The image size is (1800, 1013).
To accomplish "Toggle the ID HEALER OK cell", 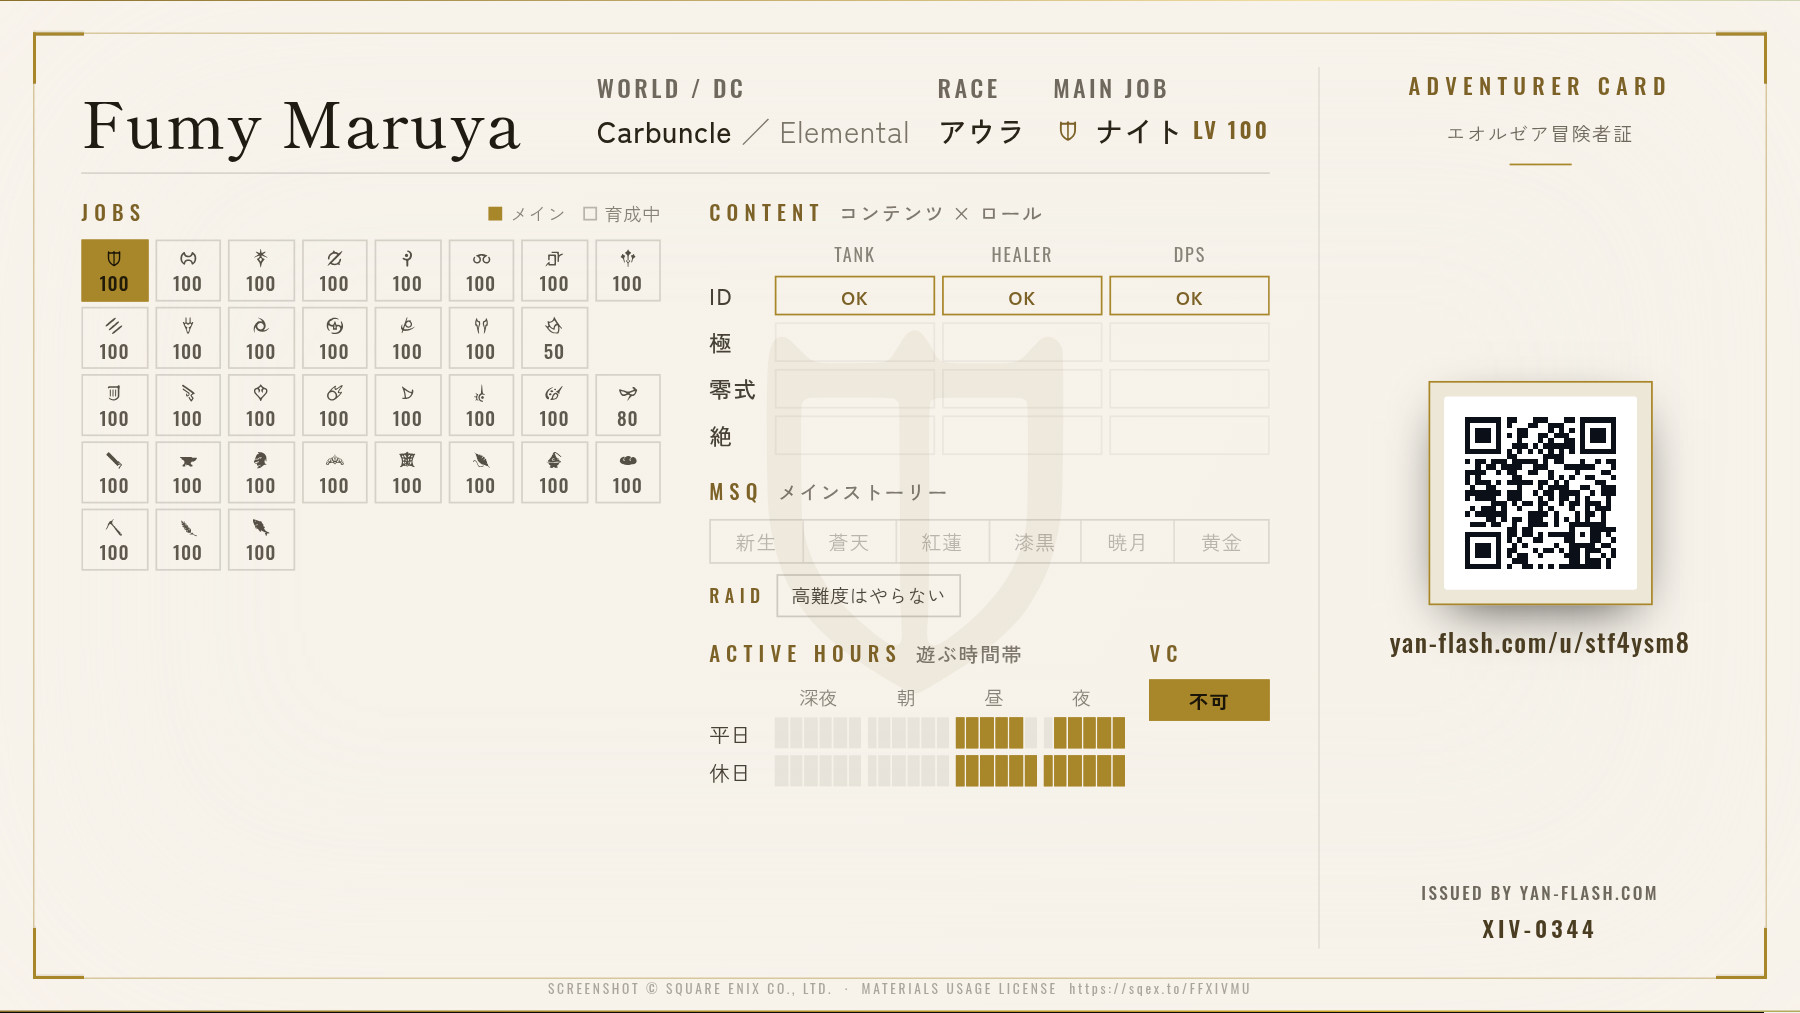I will pos(1021,296).
